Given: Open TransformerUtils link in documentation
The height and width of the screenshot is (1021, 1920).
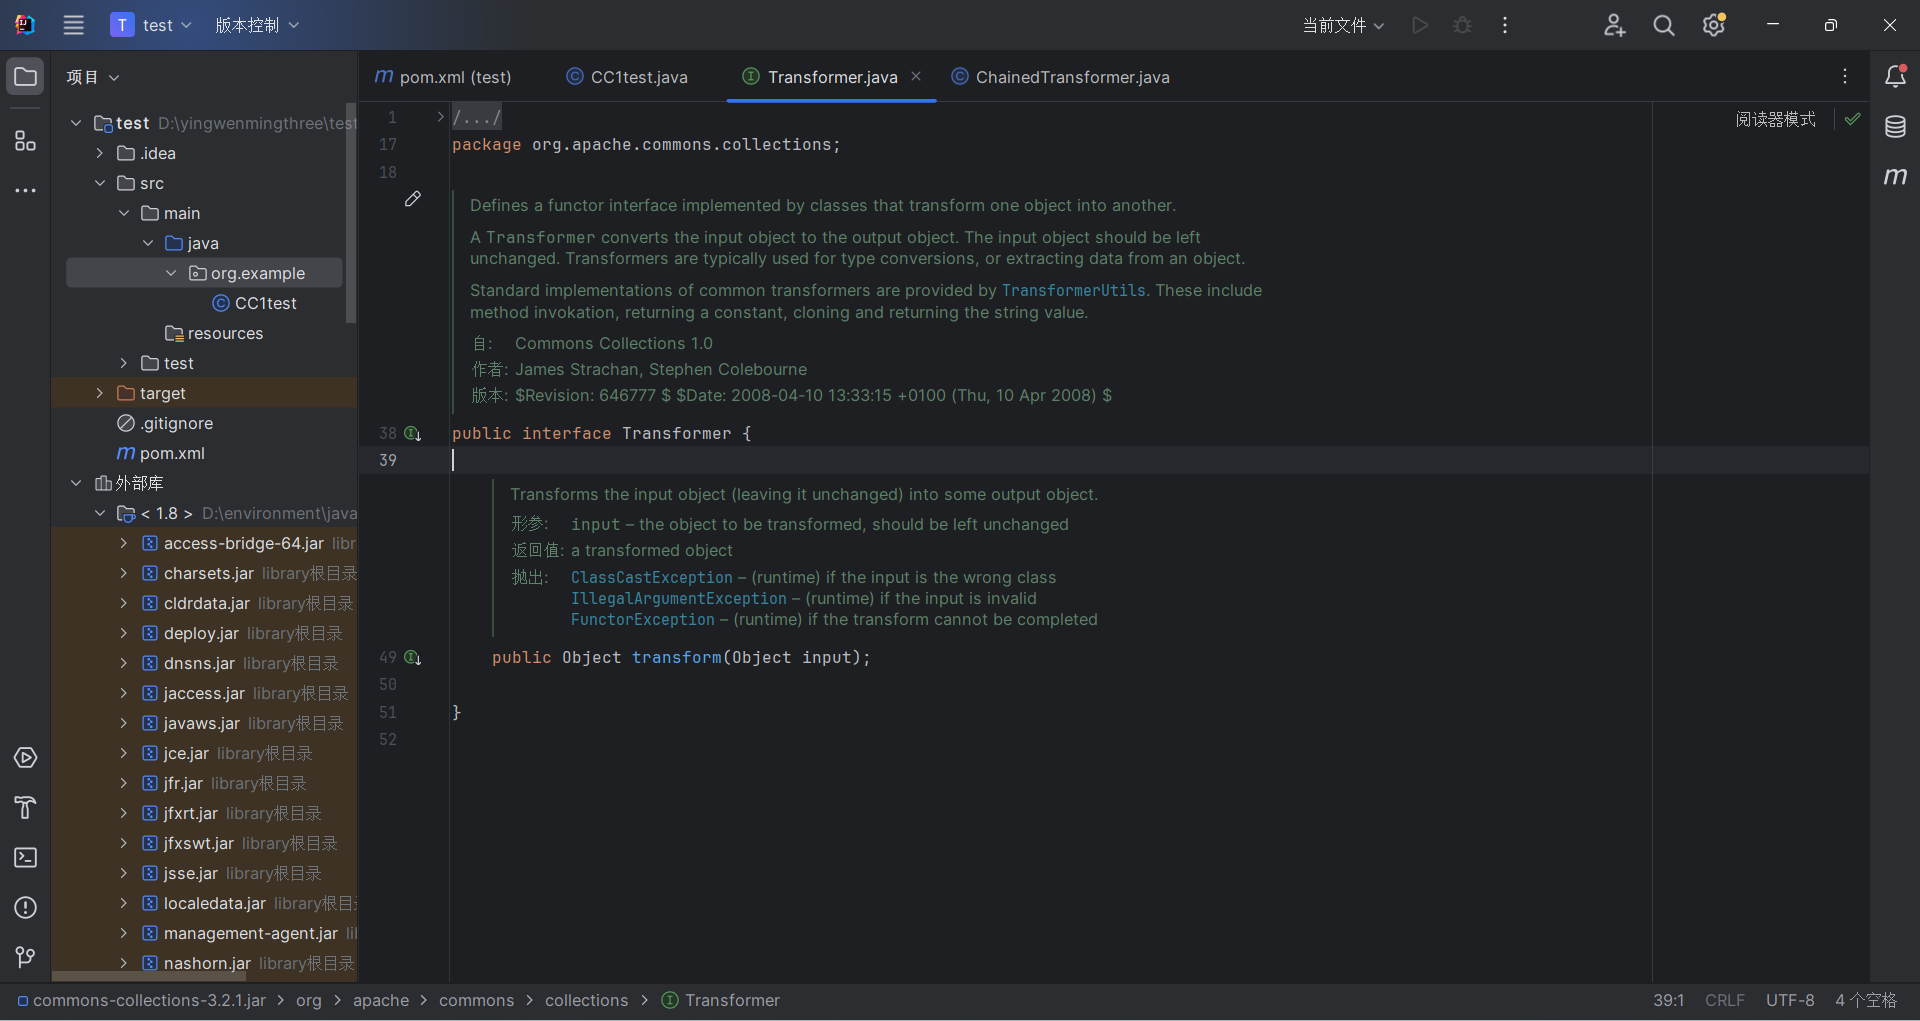Looking at the screenshot, I should click(1073, 290).
